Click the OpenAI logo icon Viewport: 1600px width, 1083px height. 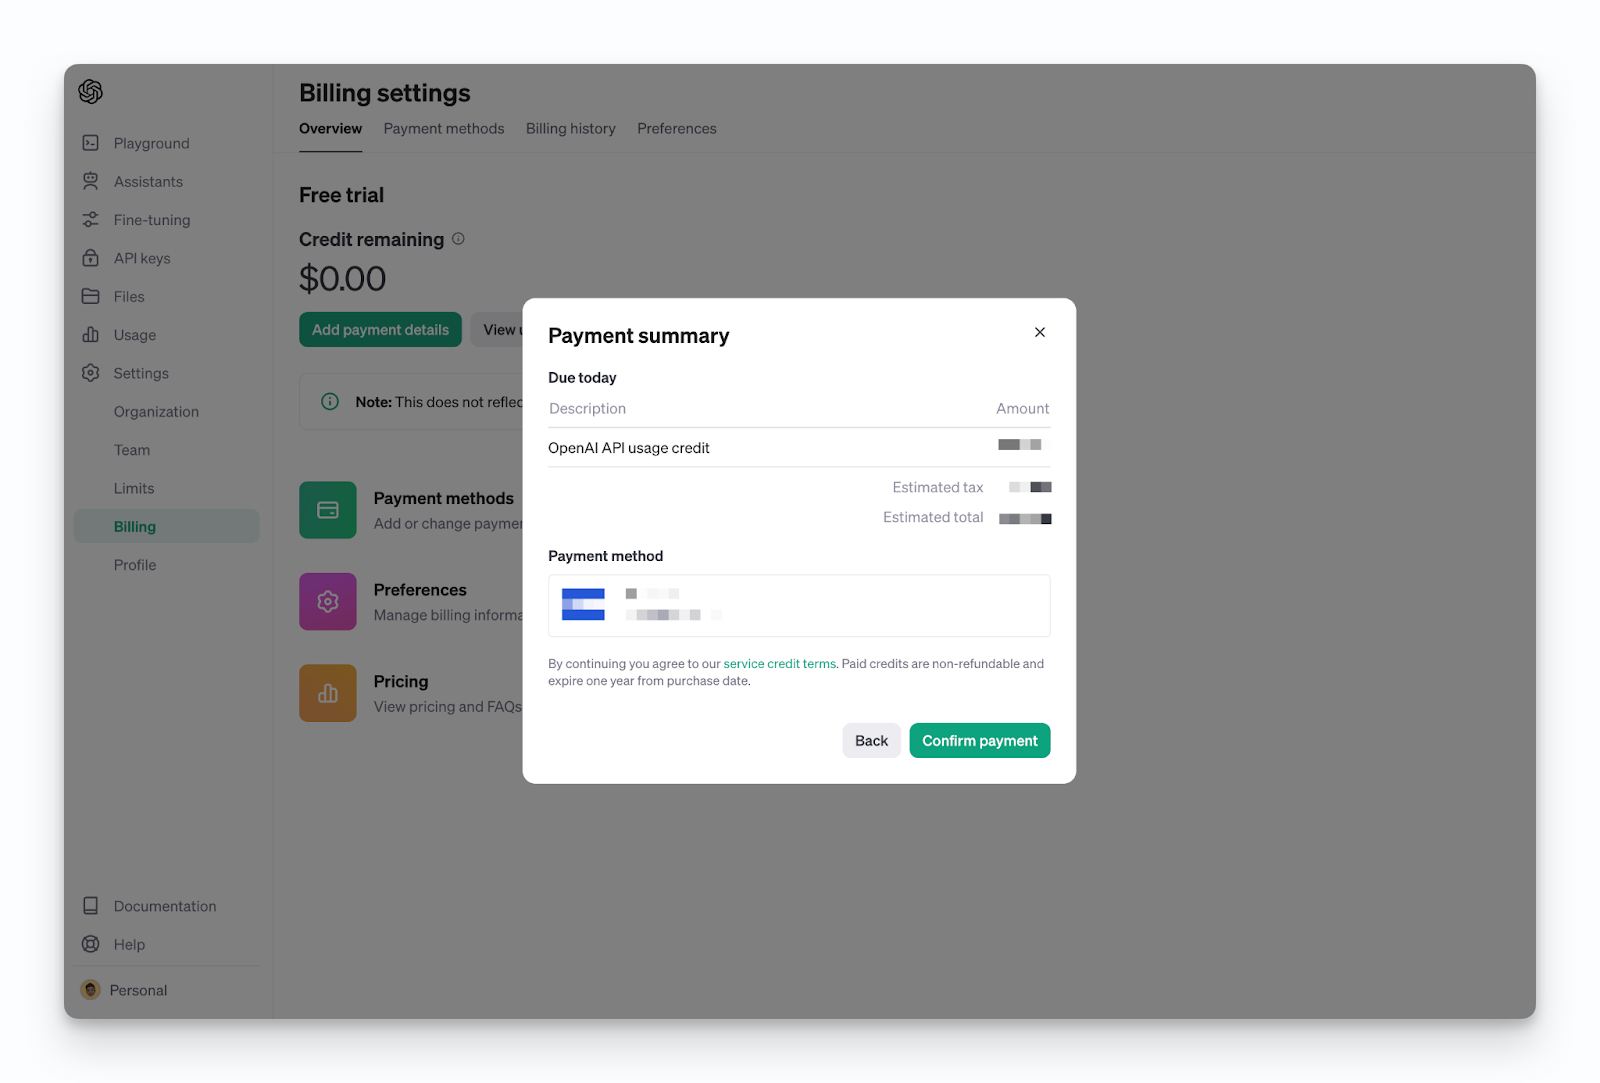(91, 92)
